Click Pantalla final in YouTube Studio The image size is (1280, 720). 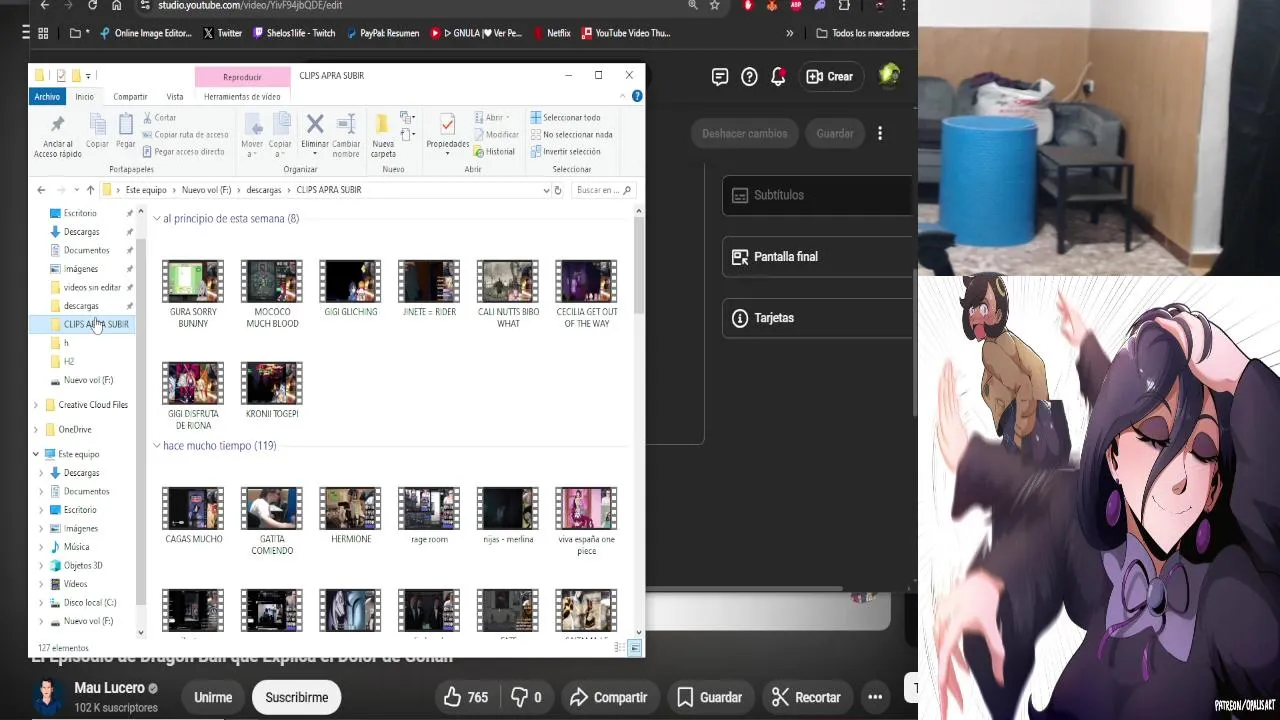tap(818, 257)
